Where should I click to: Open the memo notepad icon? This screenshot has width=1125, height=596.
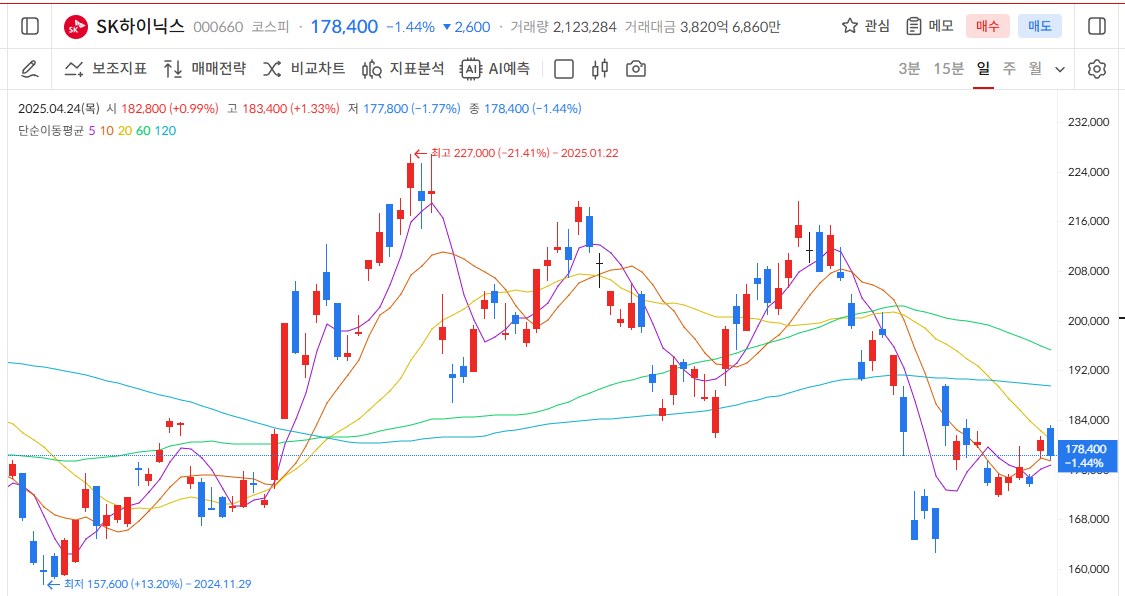click(913, 26)
